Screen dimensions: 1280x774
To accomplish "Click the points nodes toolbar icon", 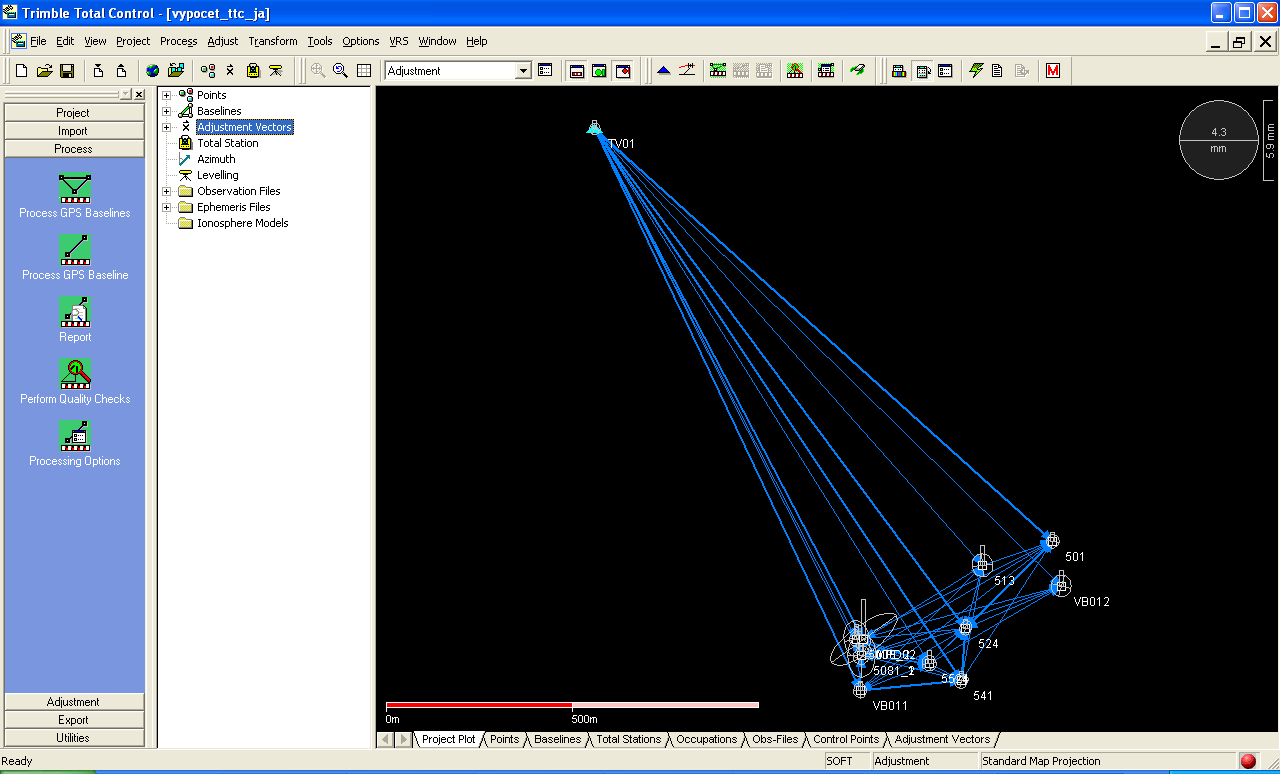I will [208, 71].
